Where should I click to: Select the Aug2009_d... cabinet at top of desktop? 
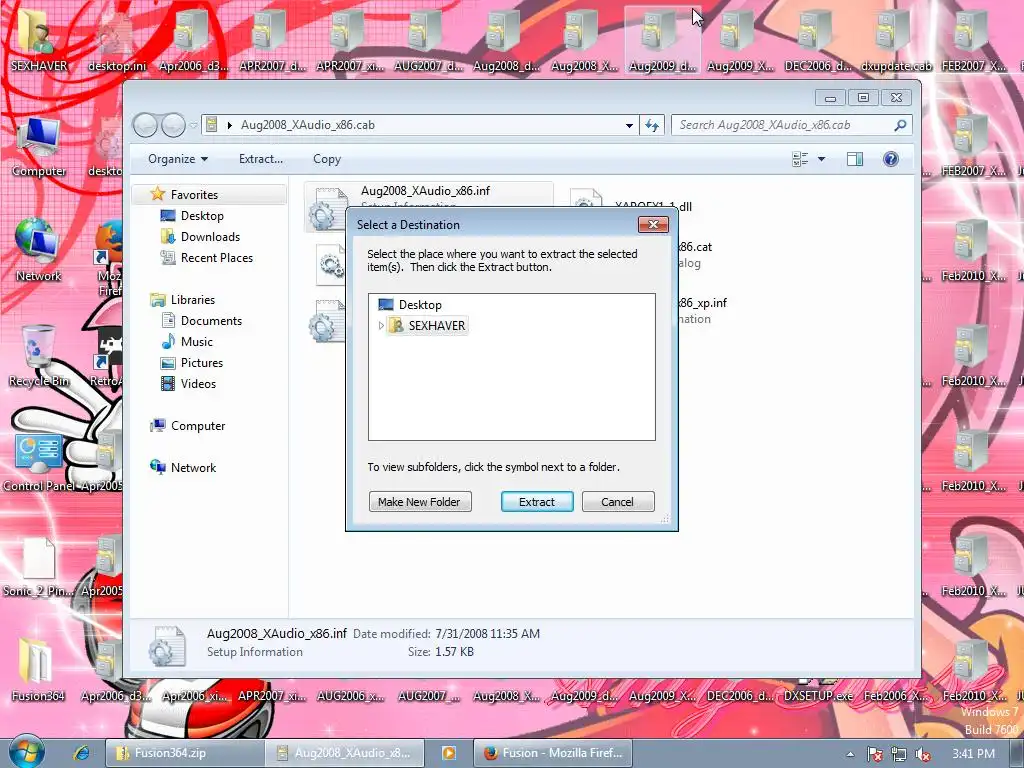[x=662, y=40]
